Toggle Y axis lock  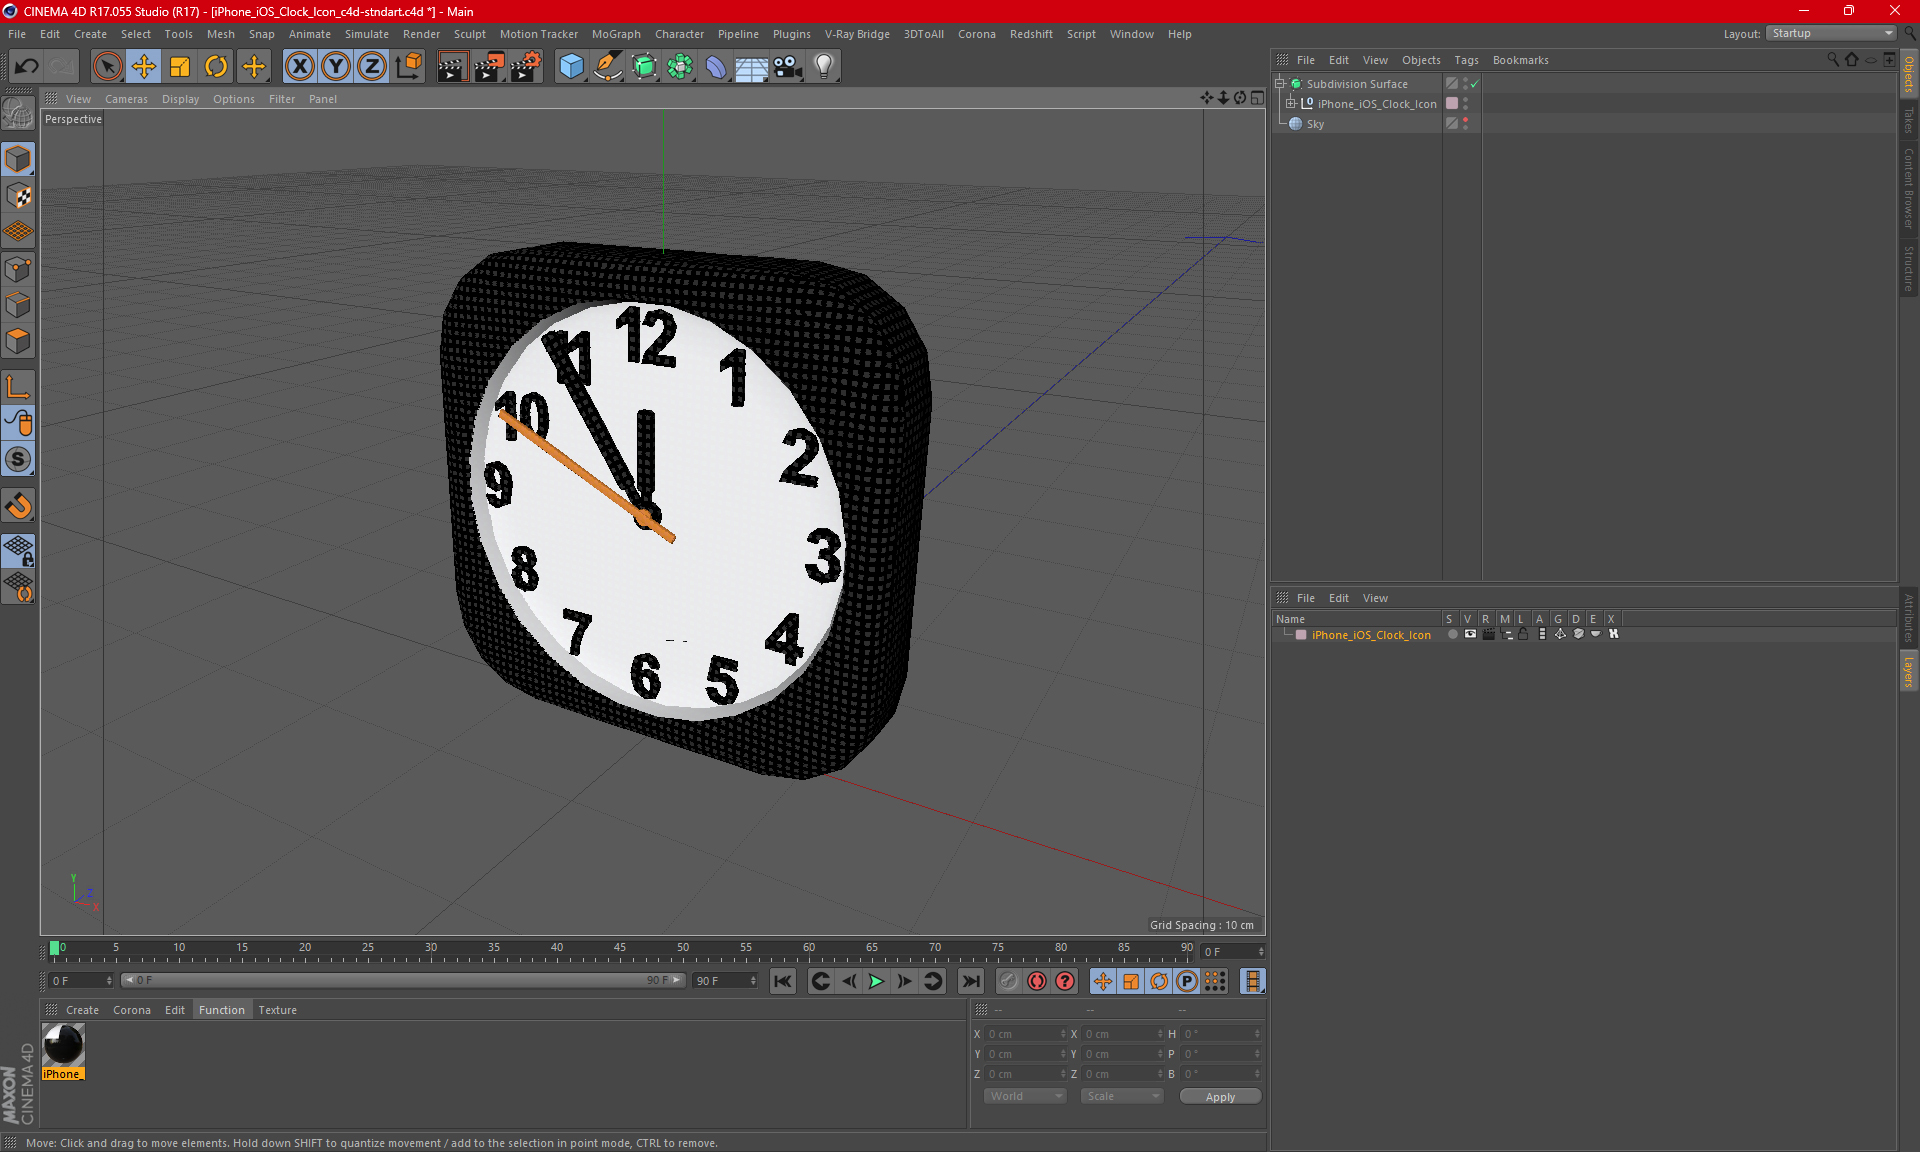[336, 67]
